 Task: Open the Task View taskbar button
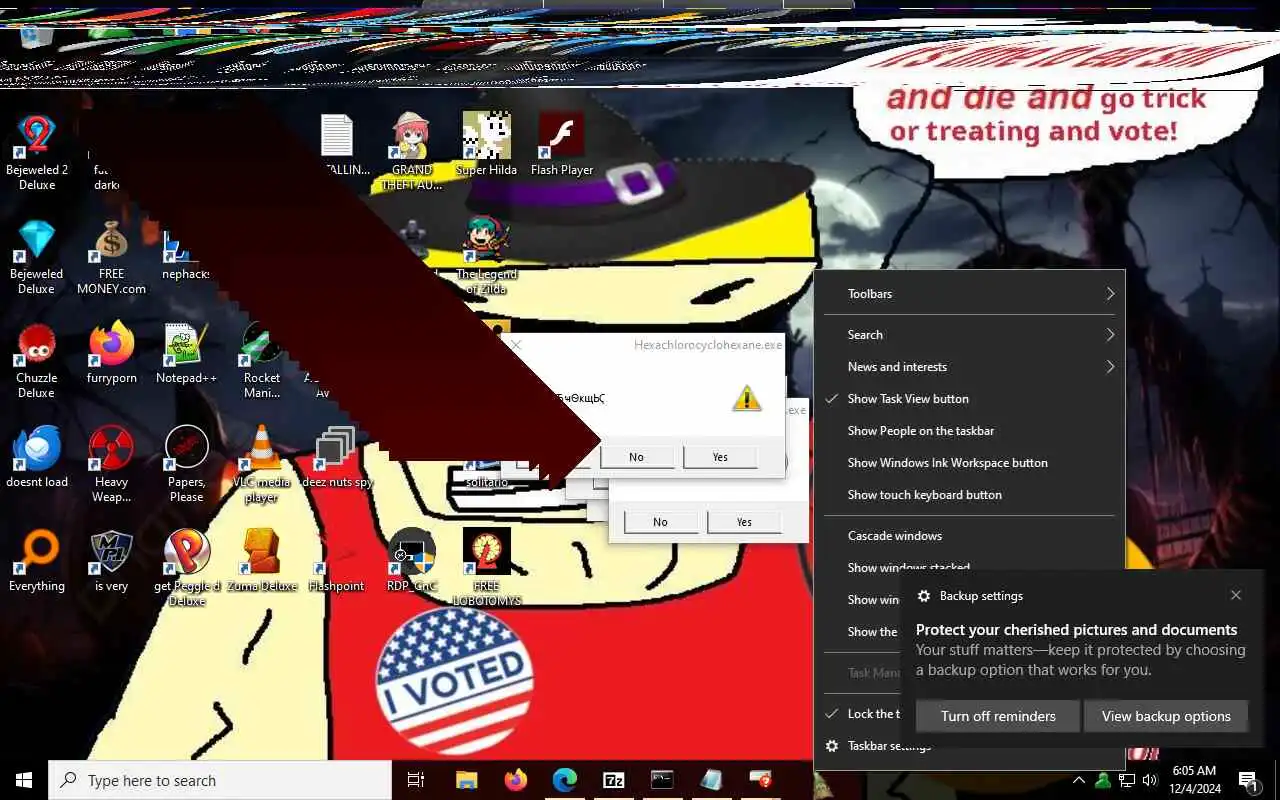[416, 780]
